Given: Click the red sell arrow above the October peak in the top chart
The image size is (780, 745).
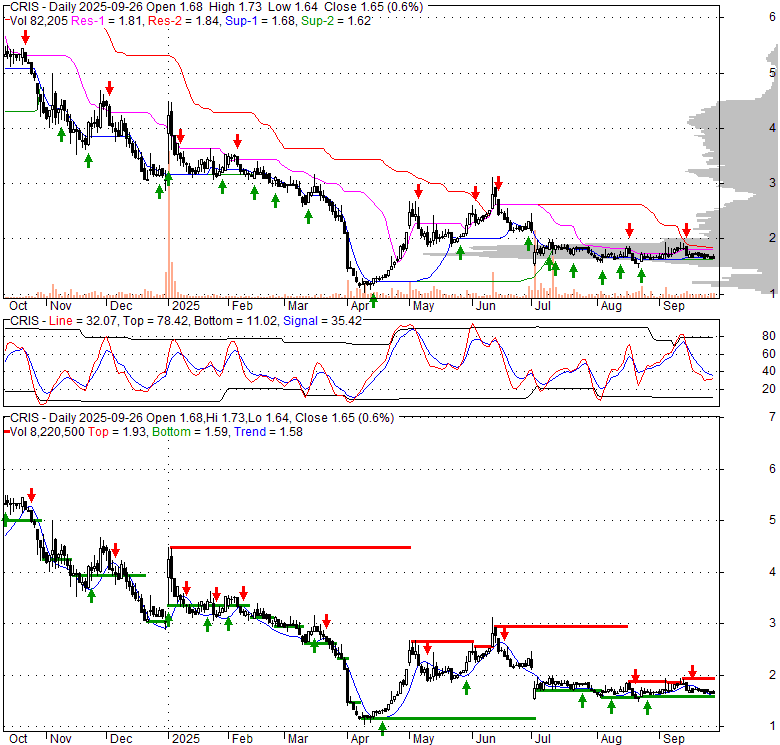Looking at the screenshot, I should tap(25, 37).
